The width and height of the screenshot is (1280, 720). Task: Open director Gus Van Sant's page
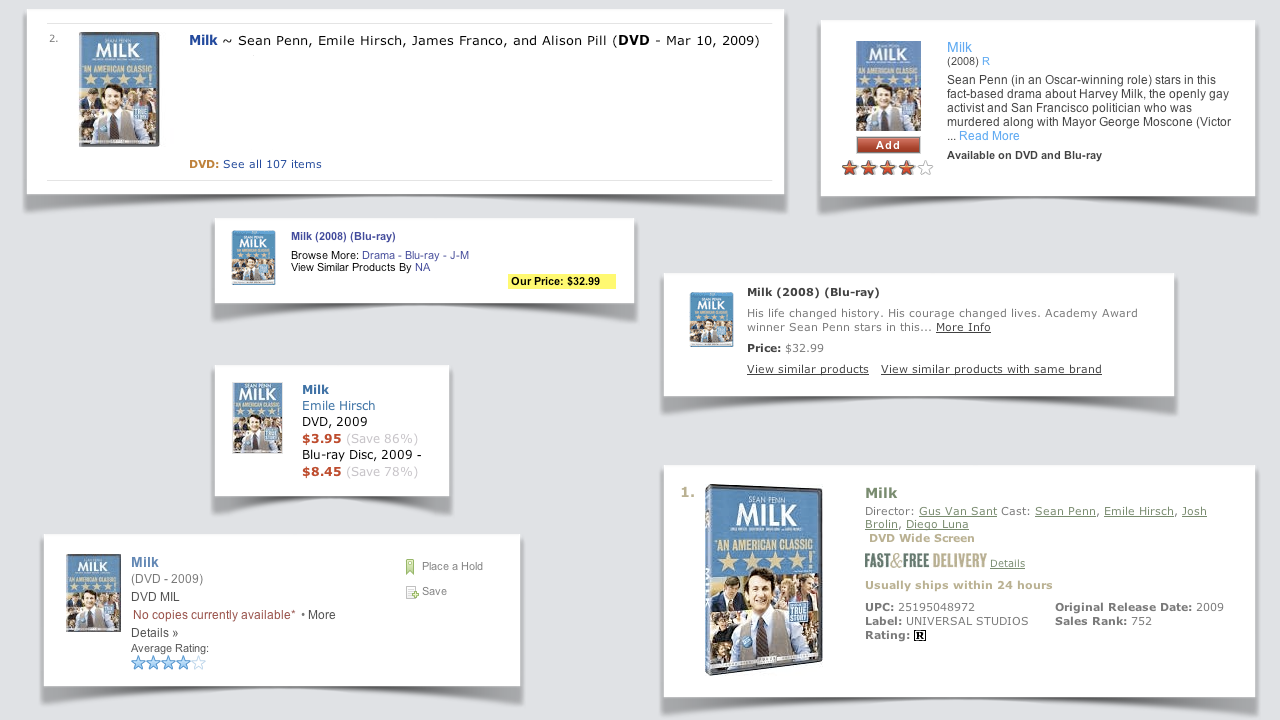pyautogui.click(x=957, y=510)
